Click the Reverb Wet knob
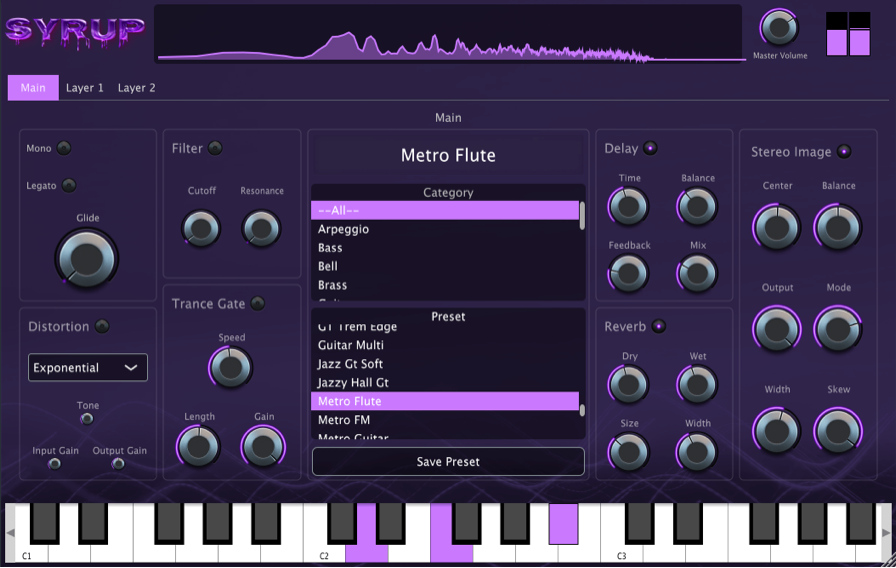The height and width of the screenshot is (568, 896). coord(697,384)
